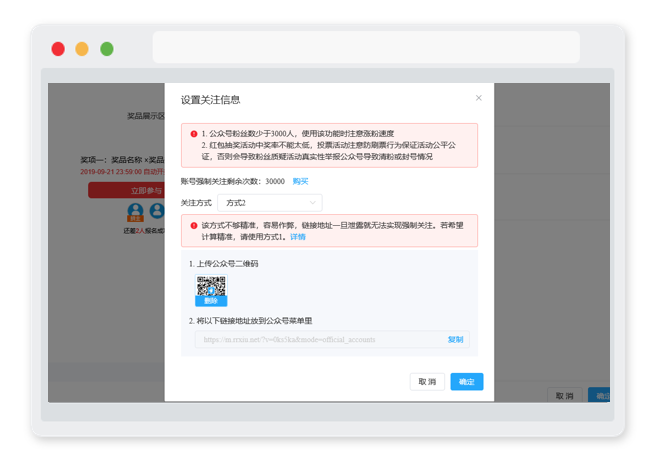Click the 关注方式 label
The image size is (660, 460).
click(196, 203)
